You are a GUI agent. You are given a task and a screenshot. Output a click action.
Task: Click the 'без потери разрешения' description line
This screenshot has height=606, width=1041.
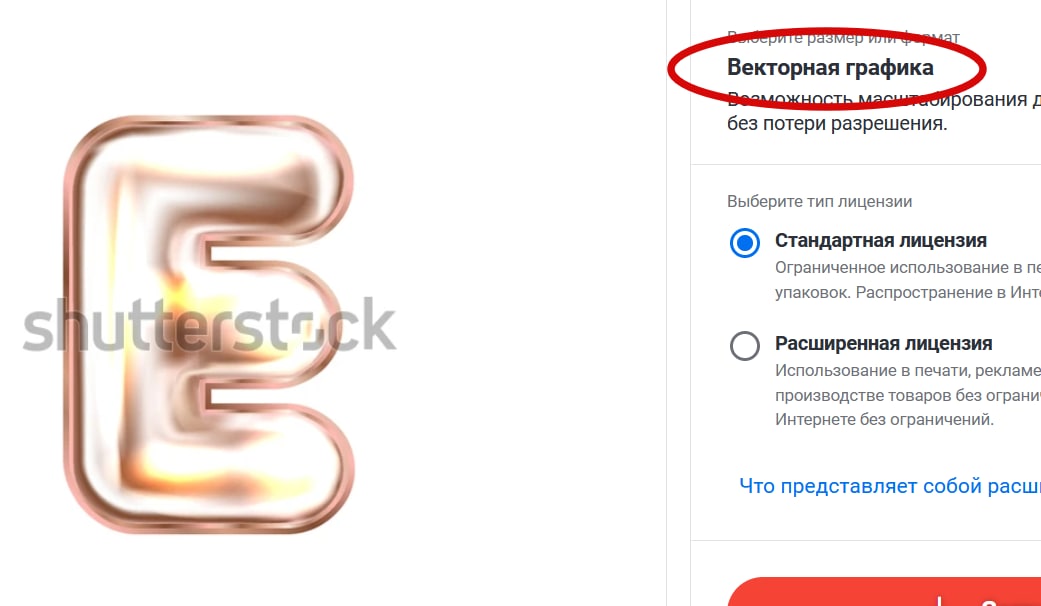837,123
